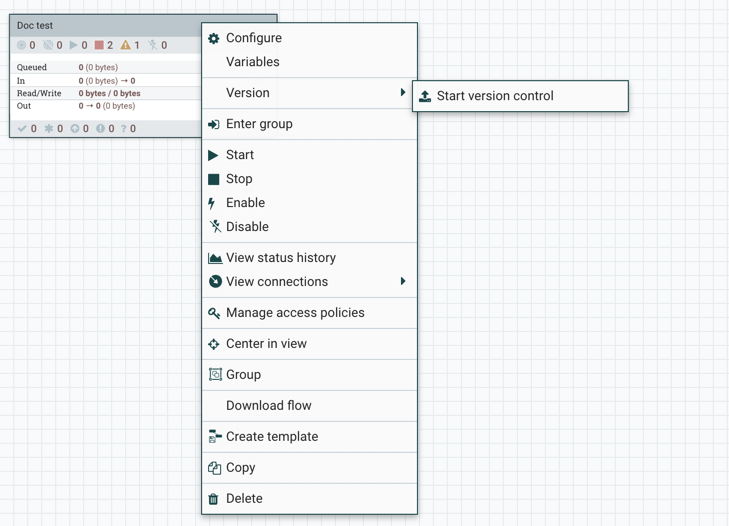Click the Doc test process group title
Image resolution: width=729 pixels, height=526 pixels.
point(35,25)
